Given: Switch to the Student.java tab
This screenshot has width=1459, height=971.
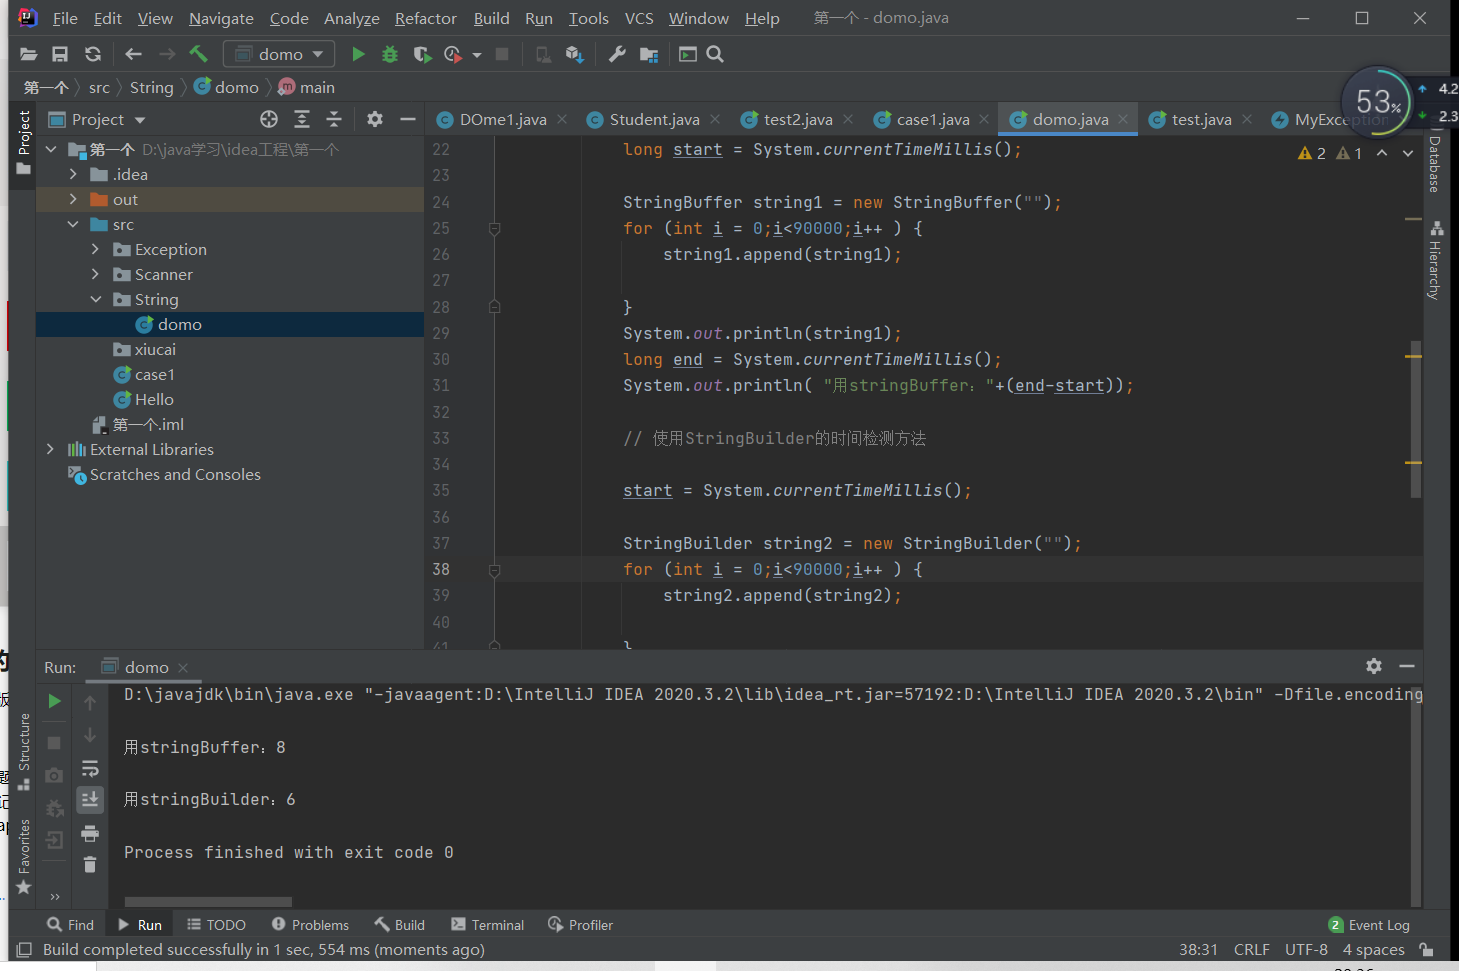Looking at the screenshot, I should tap(654, 120).
